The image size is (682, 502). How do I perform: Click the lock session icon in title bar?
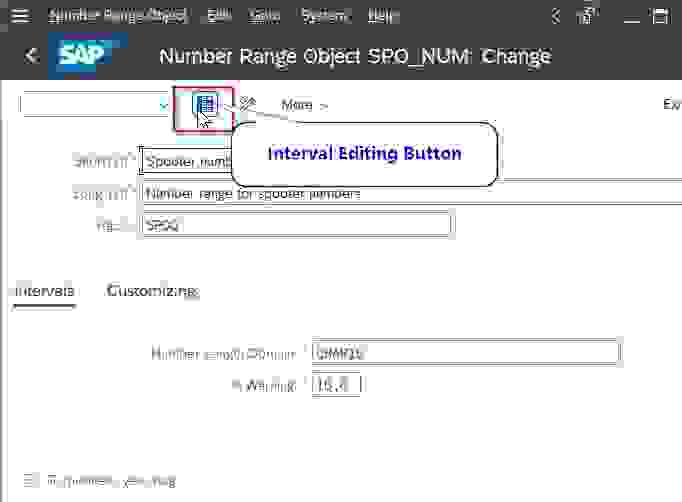[588, 16]
